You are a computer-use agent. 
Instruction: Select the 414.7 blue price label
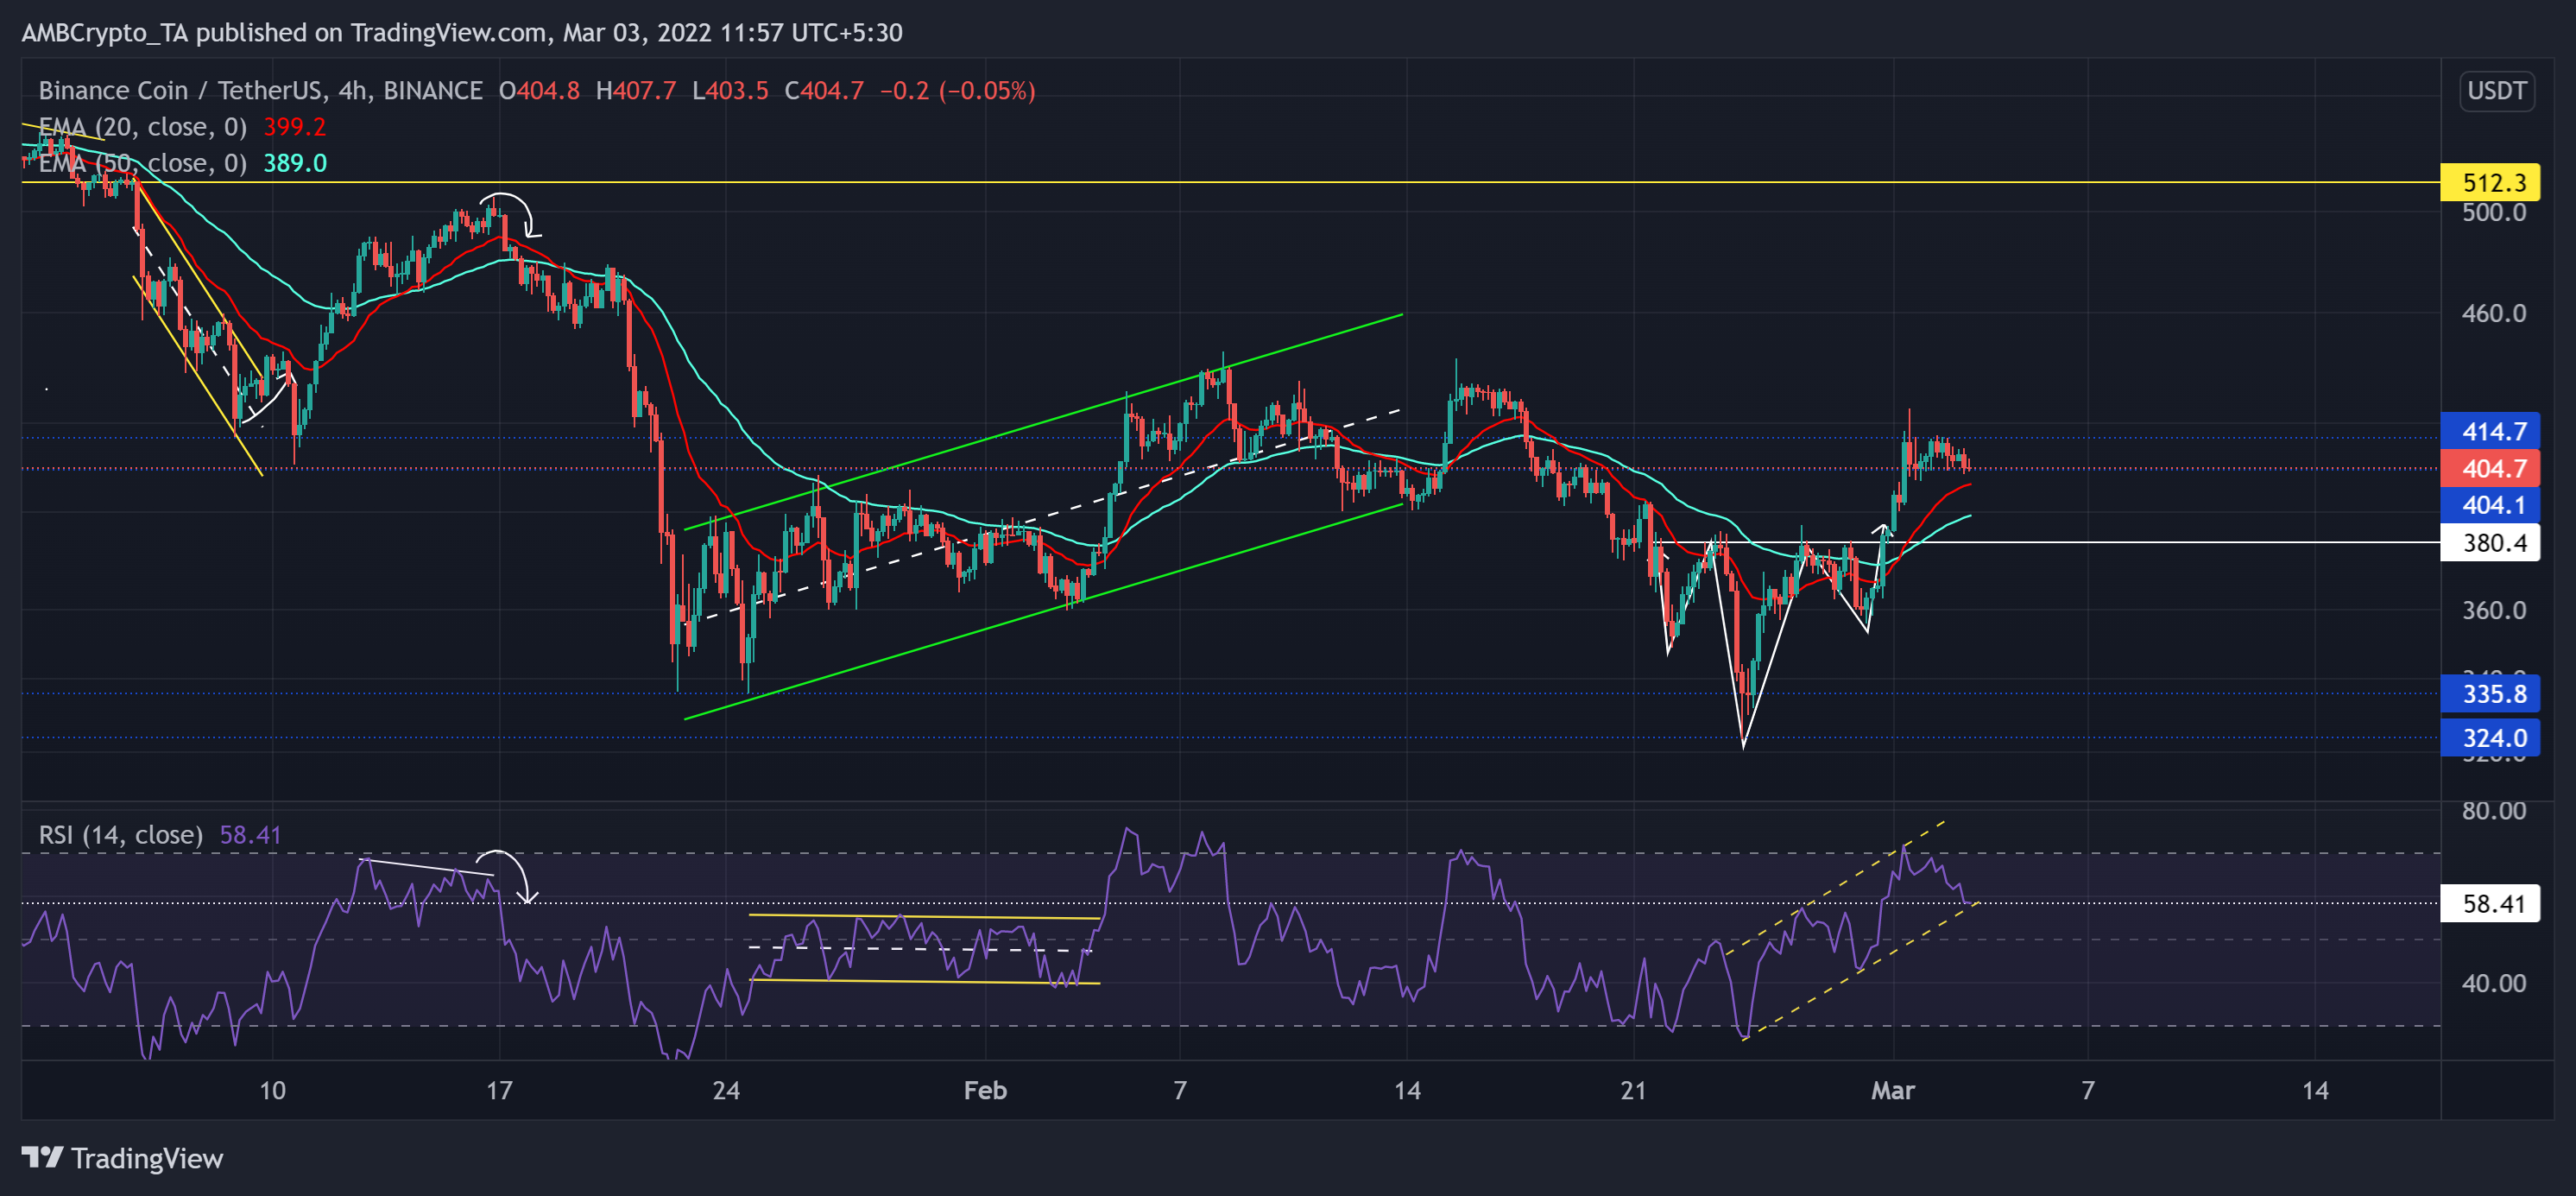(x=2490, y=431)
